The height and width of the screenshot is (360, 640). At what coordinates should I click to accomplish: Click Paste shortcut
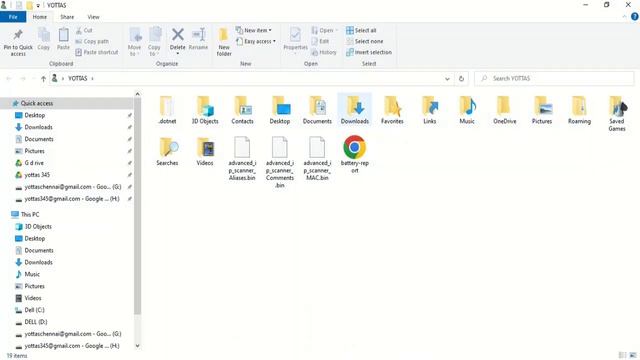[x=97, y=52]
